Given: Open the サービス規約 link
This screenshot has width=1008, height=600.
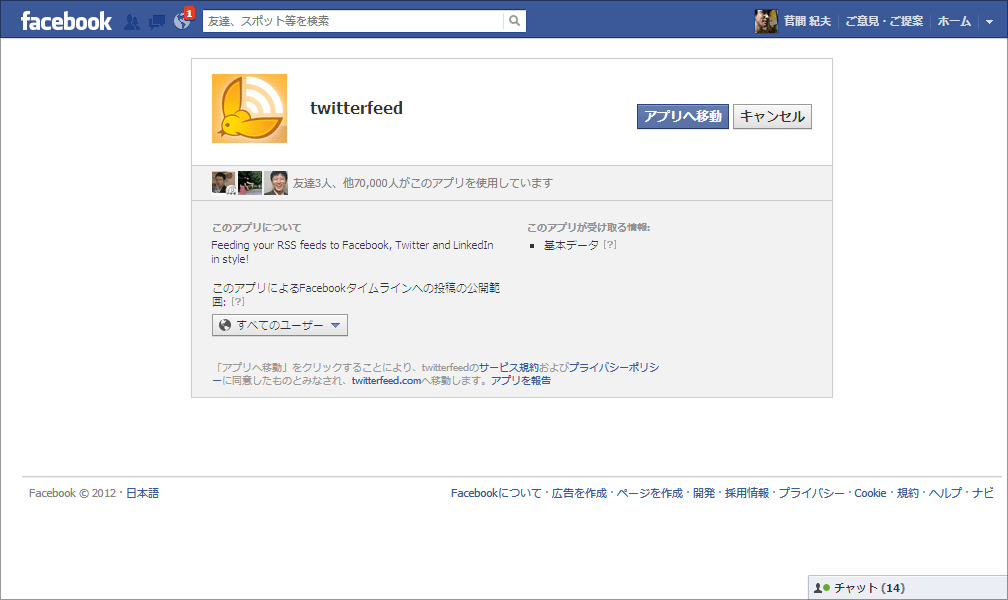Looking at the screenshot, I should point(508,367).
